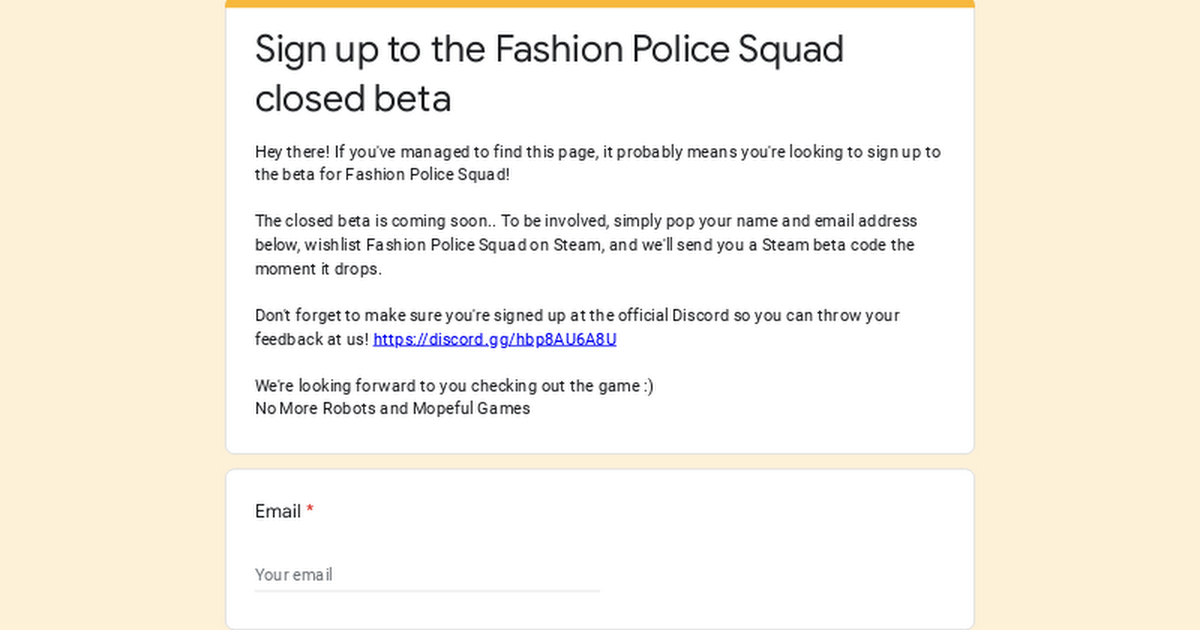The height and width of the screenshot is (630, 1200).
Task: Focus the Your email input field
Action: pos(426,575)
